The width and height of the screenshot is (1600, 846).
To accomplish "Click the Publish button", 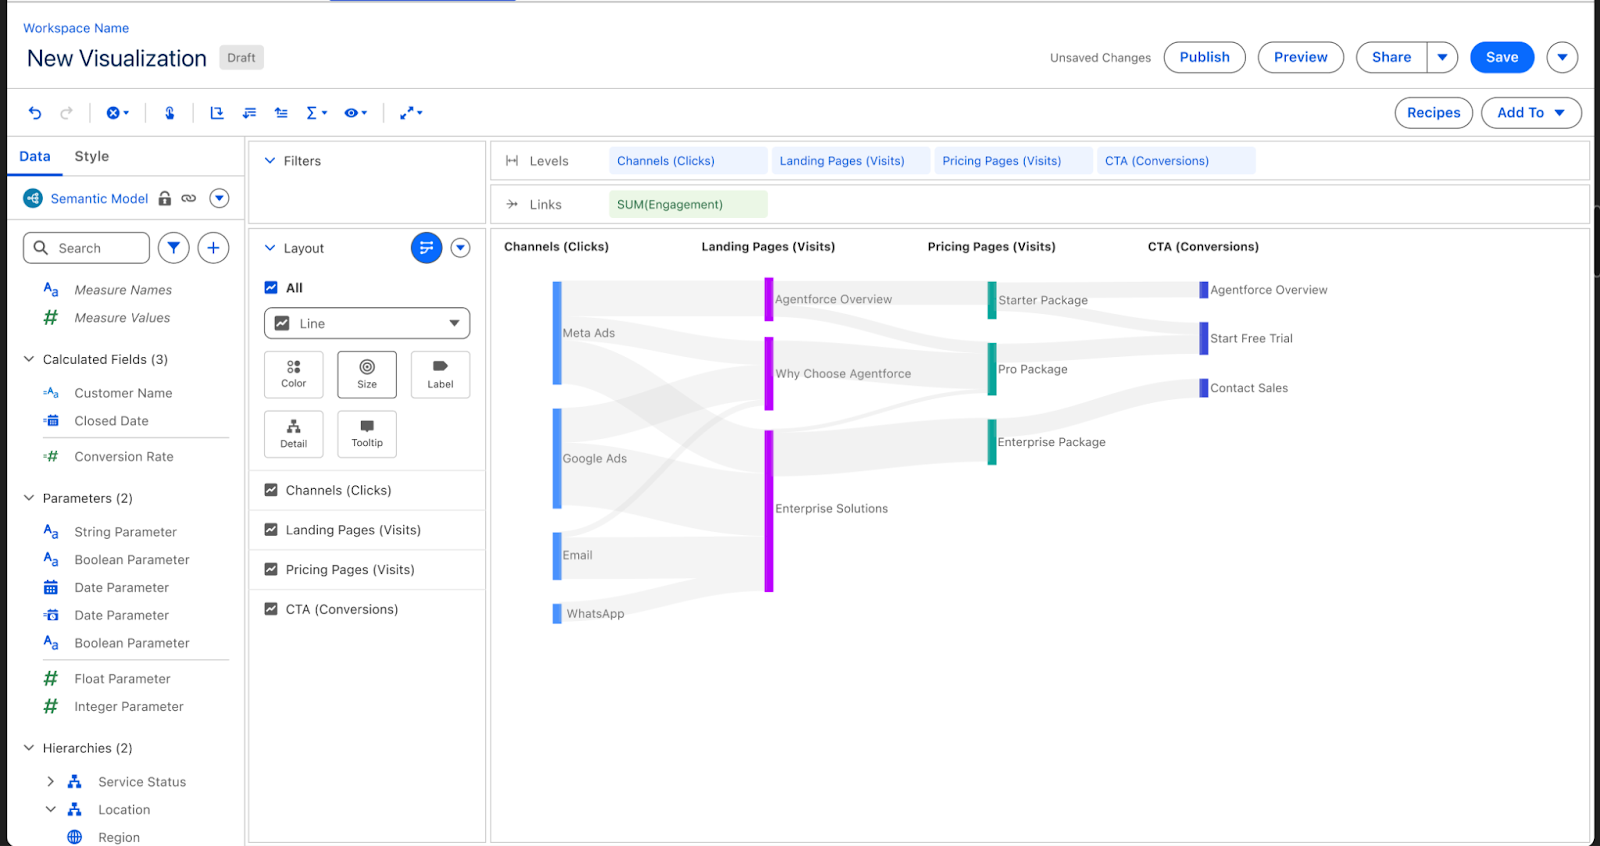I will coord(1204,57).
